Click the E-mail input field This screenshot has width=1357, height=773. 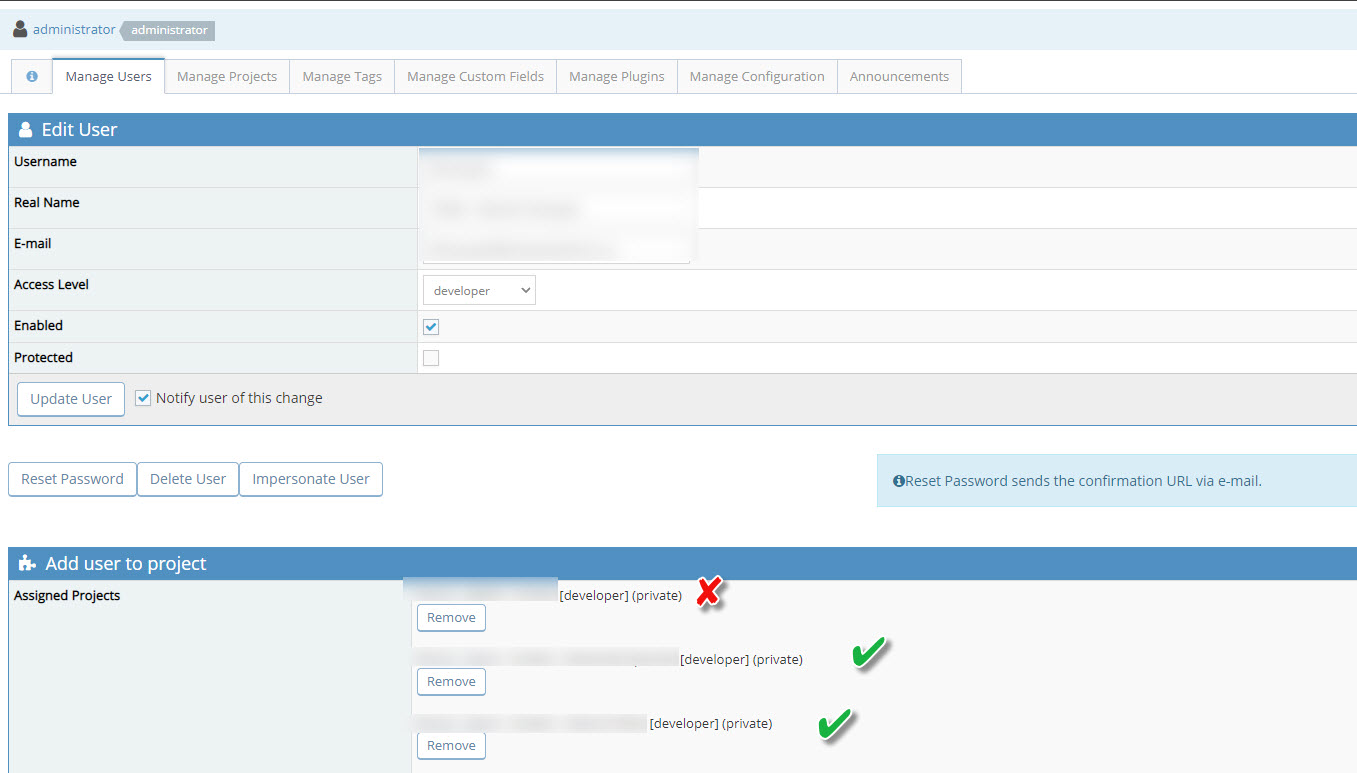[557, 247]
